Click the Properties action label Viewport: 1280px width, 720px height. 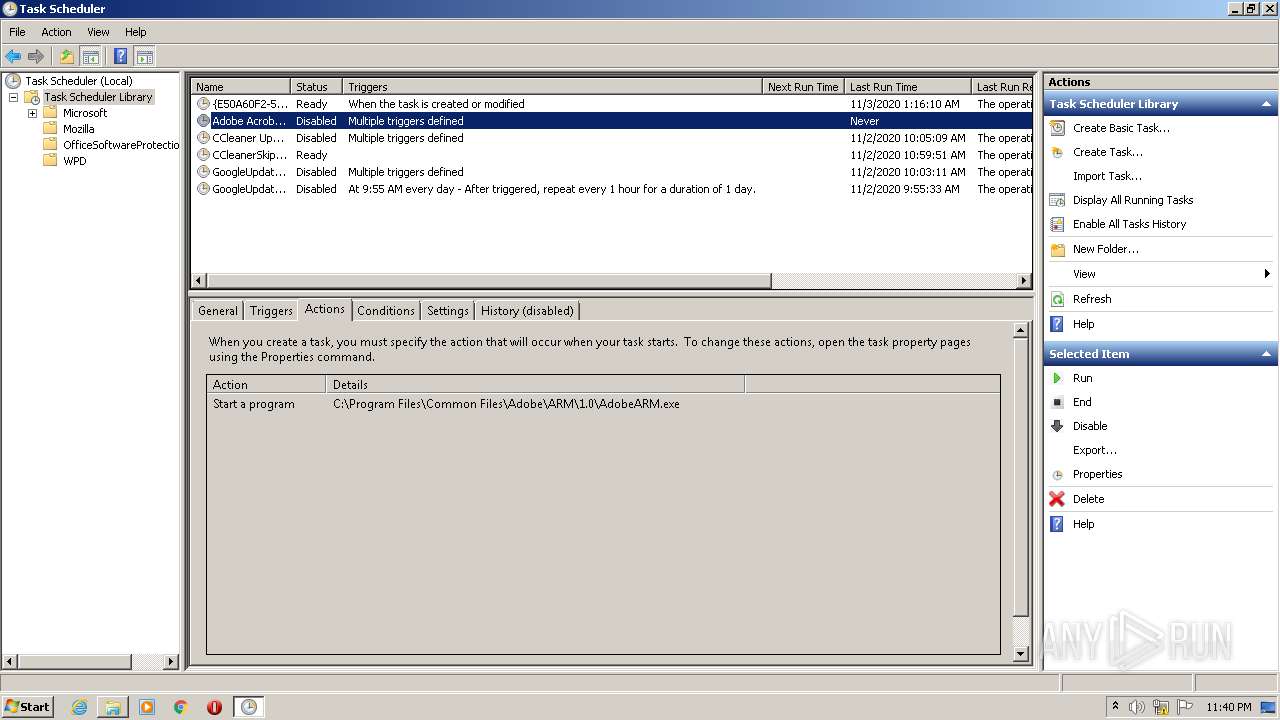tap(1097, 474)
